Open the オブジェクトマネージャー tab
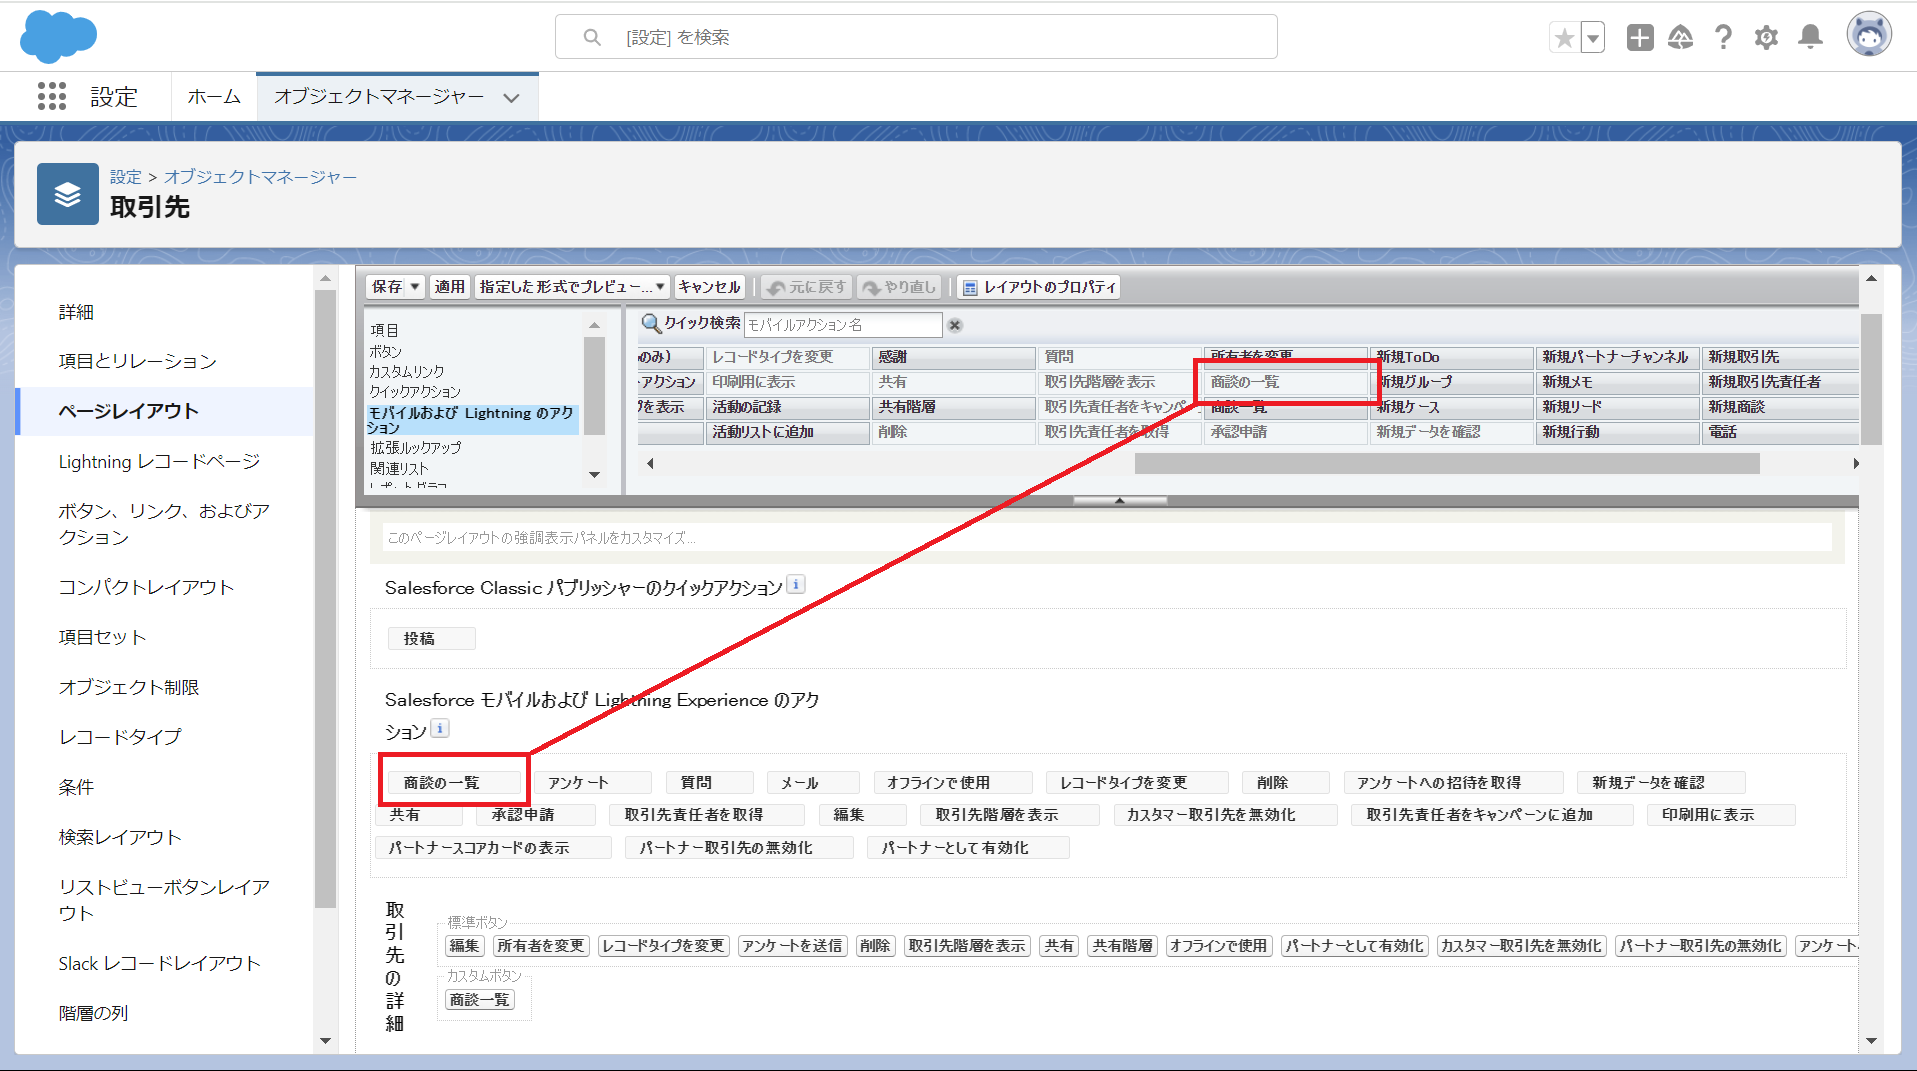1917x1071 pixels. click(x=379, y=97)
